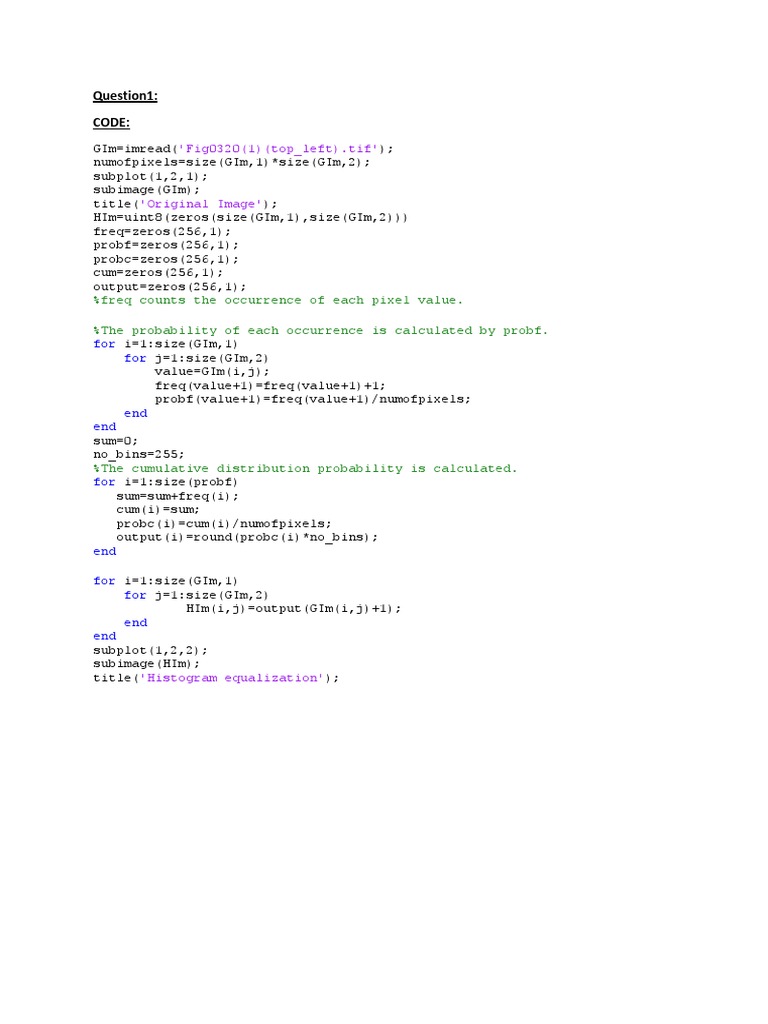Click the comment '%freq counts the occurrence of each pixel value.'
This screenshot has height=1024, width=768.
point(278,300)
